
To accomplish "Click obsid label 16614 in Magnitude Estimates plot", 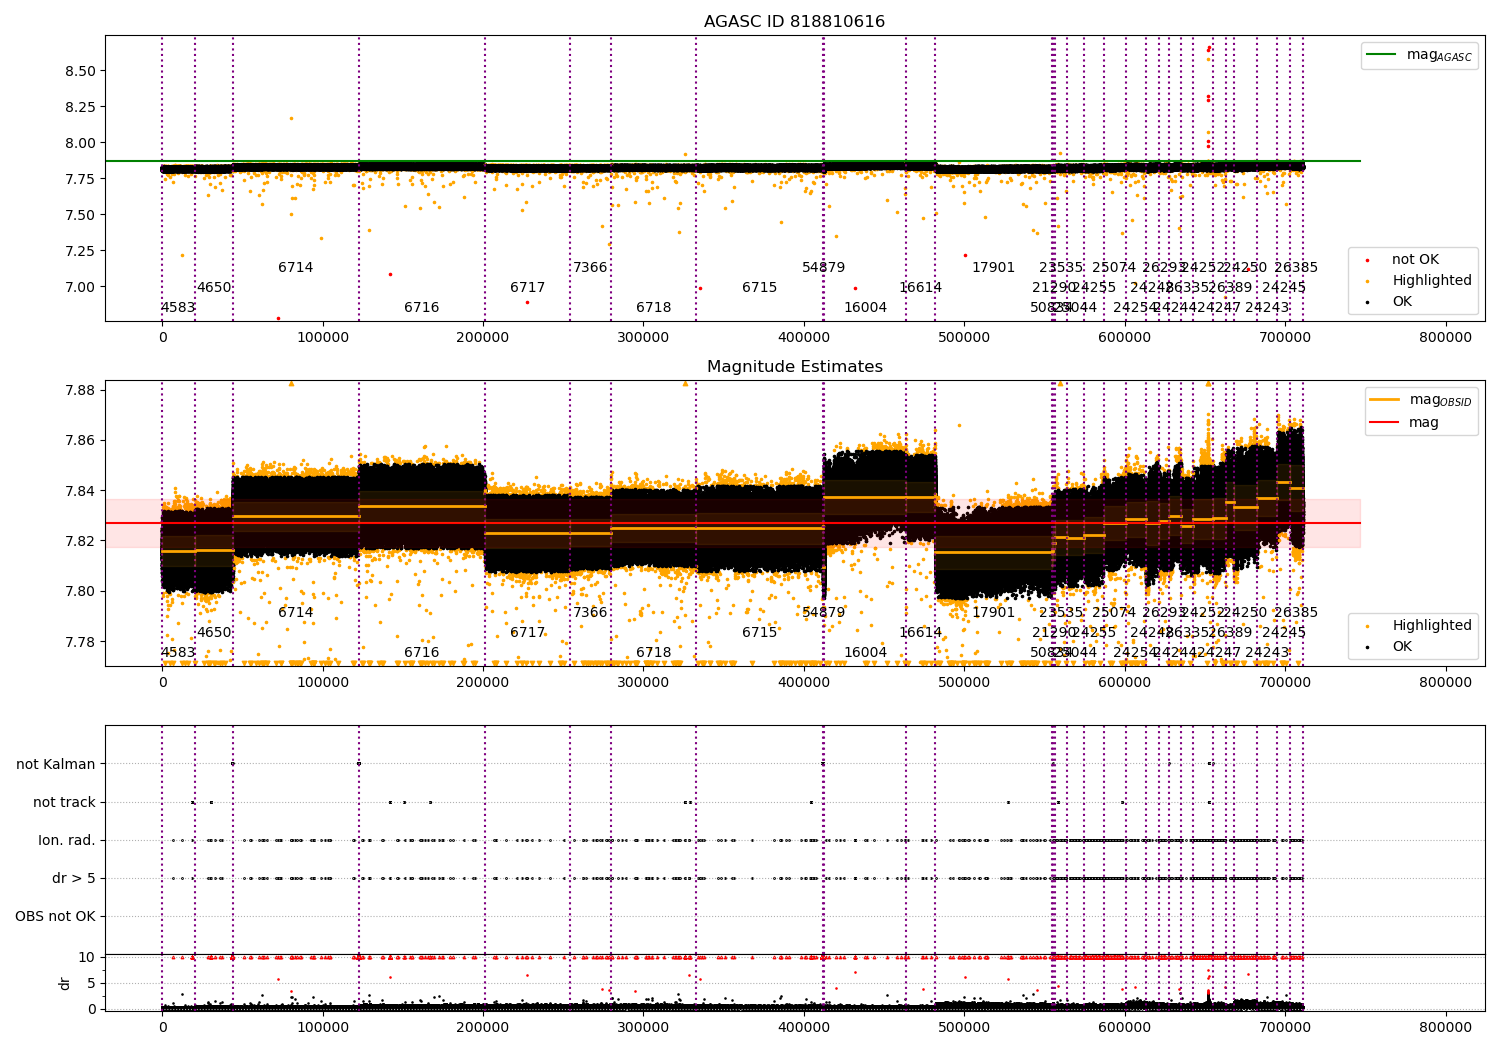I will pyautogui.click(x=921, y=633).
